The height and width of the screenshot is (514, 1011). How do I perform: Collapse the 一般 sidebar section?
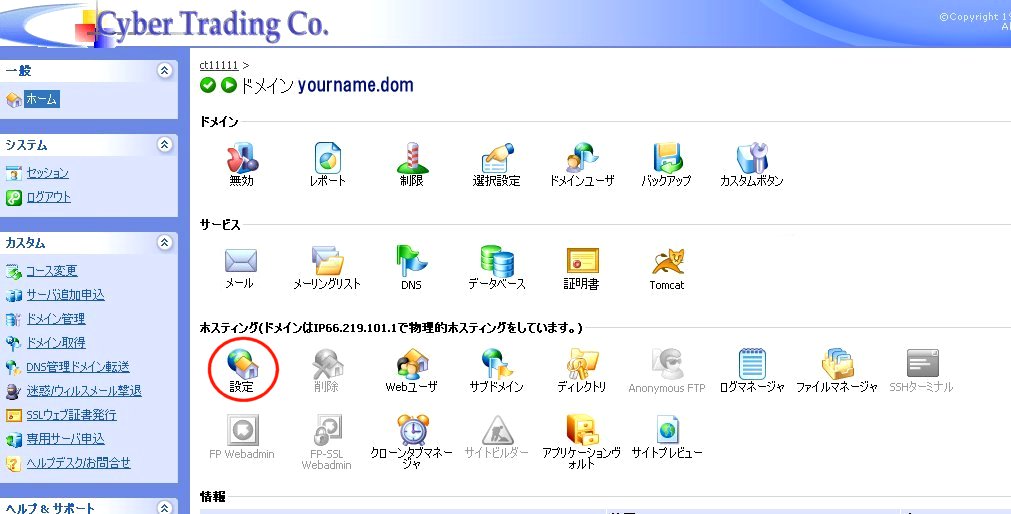point(165,71)
